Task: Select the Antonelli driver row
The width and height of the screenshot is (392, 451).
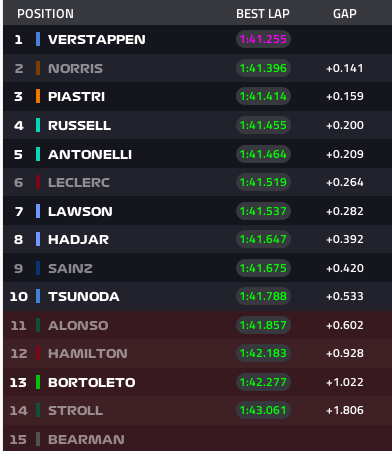Action: point(198,154)
